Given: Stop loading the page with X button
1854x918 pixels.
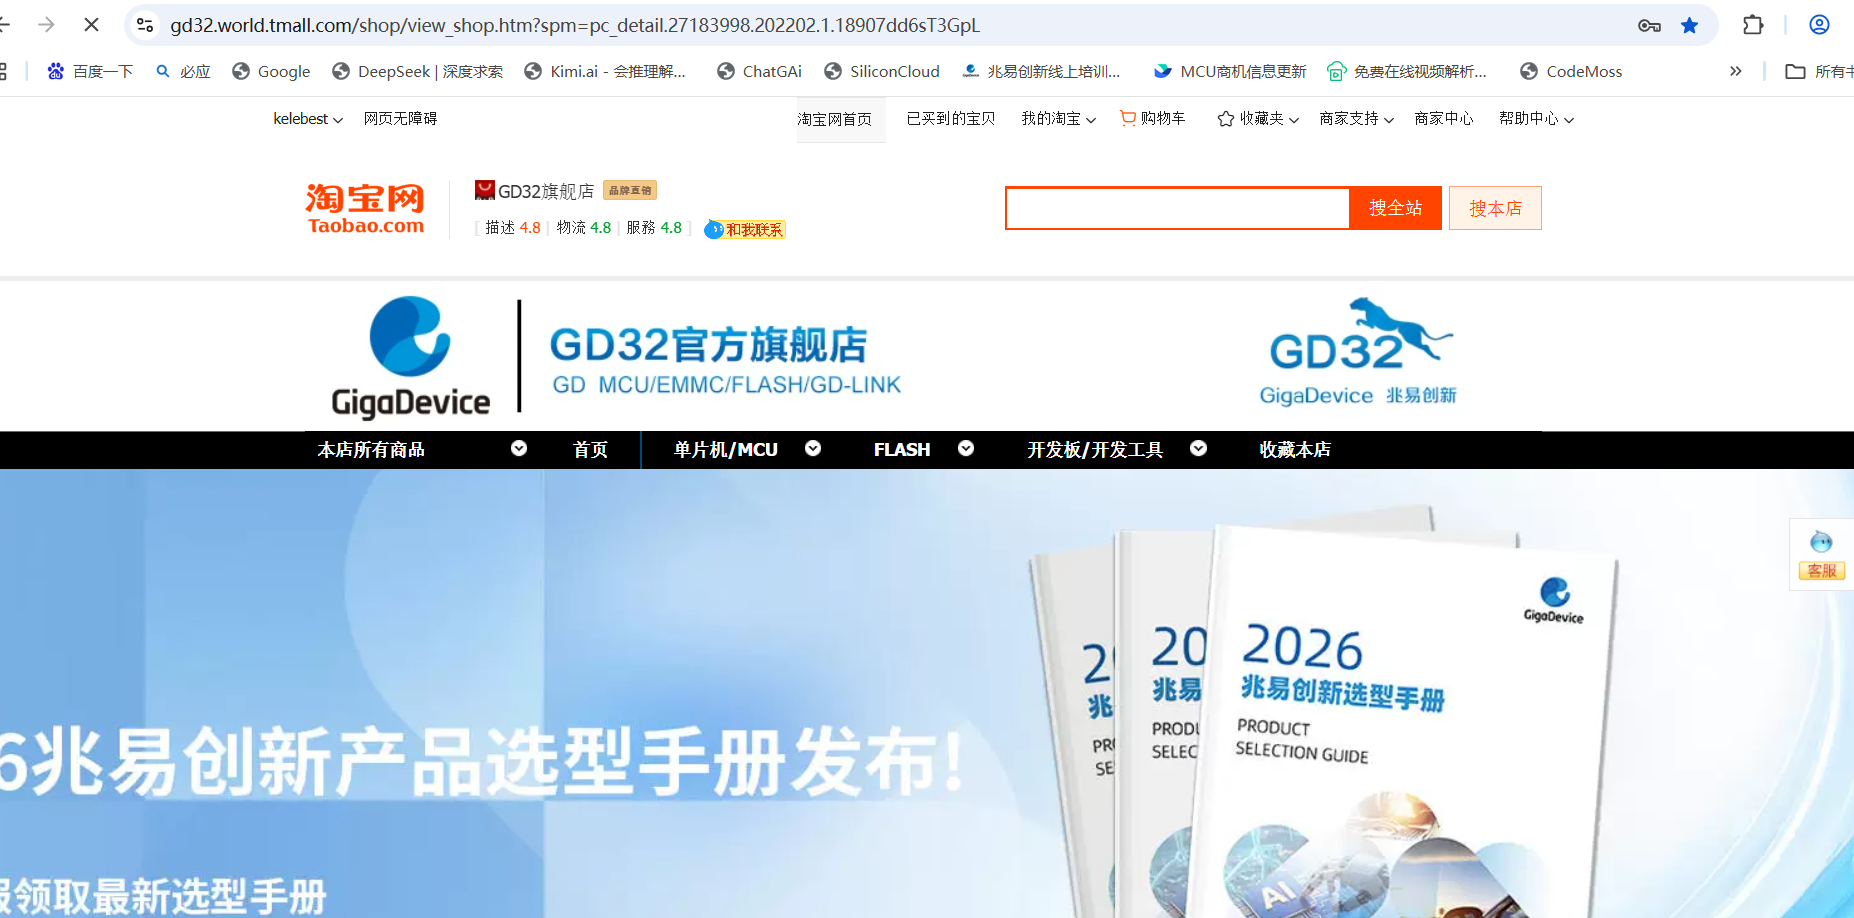Looking at the screenshot, I should point(91,25).
